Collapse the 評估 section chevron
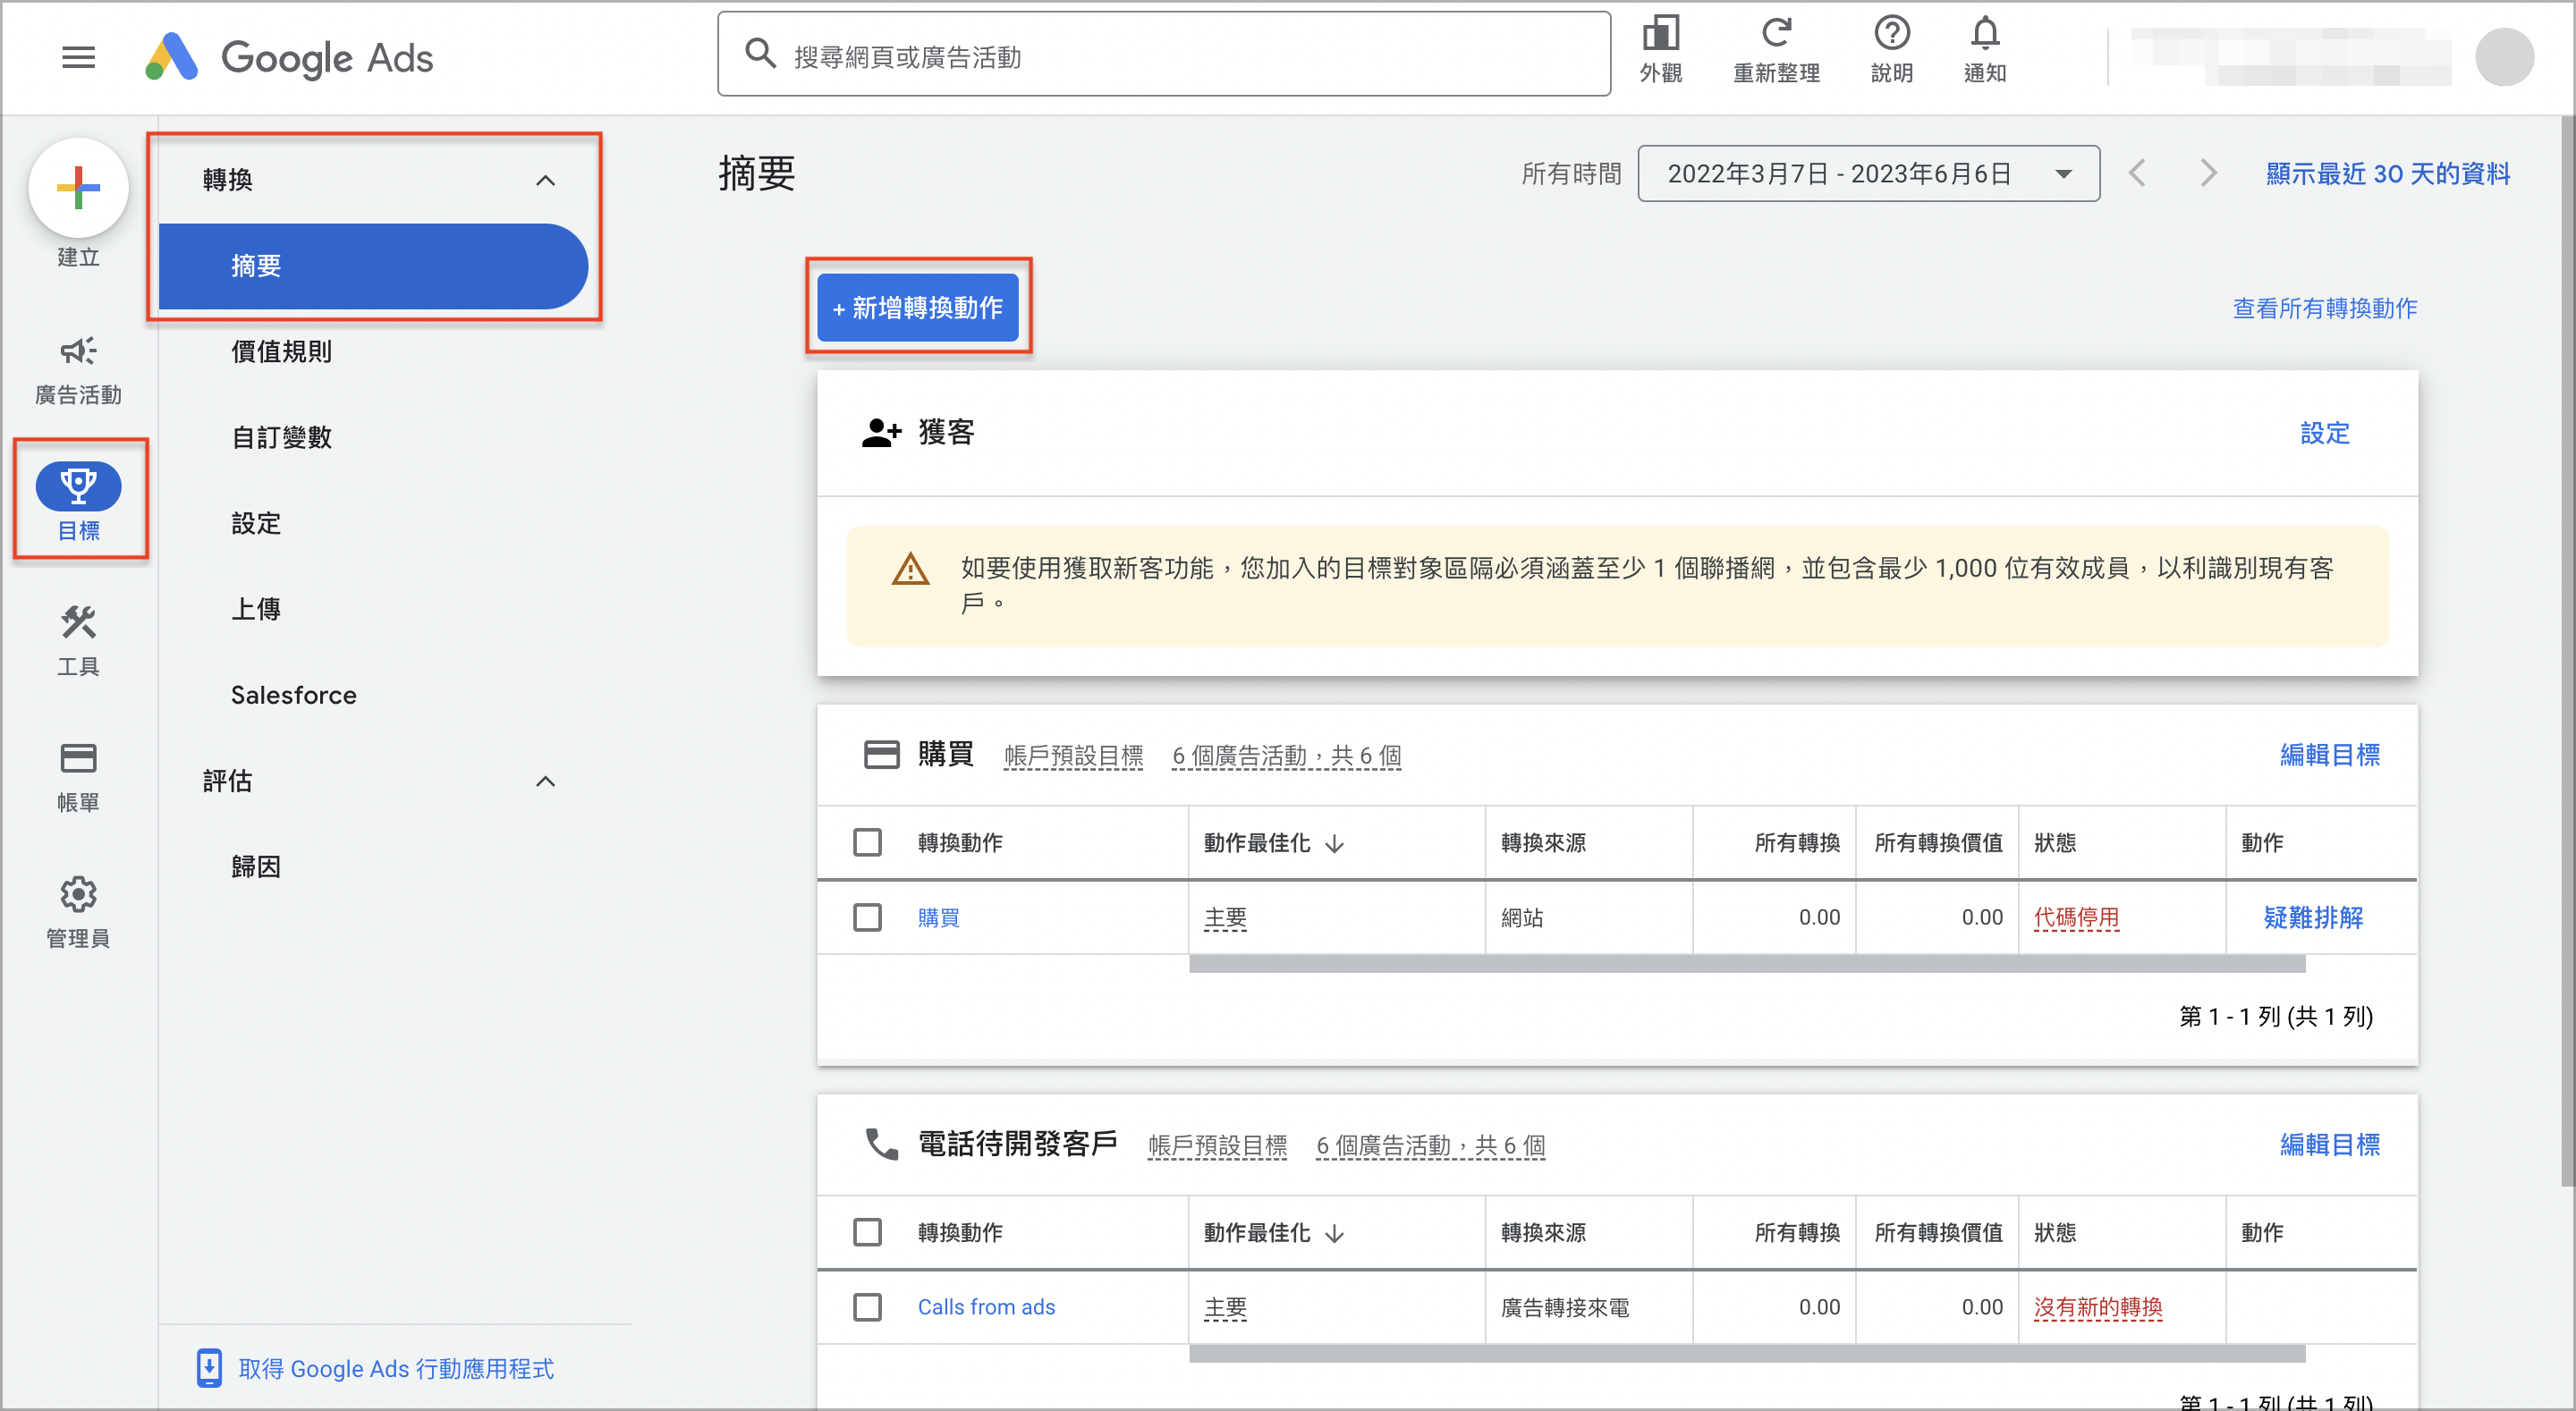 tap(545, 781)
